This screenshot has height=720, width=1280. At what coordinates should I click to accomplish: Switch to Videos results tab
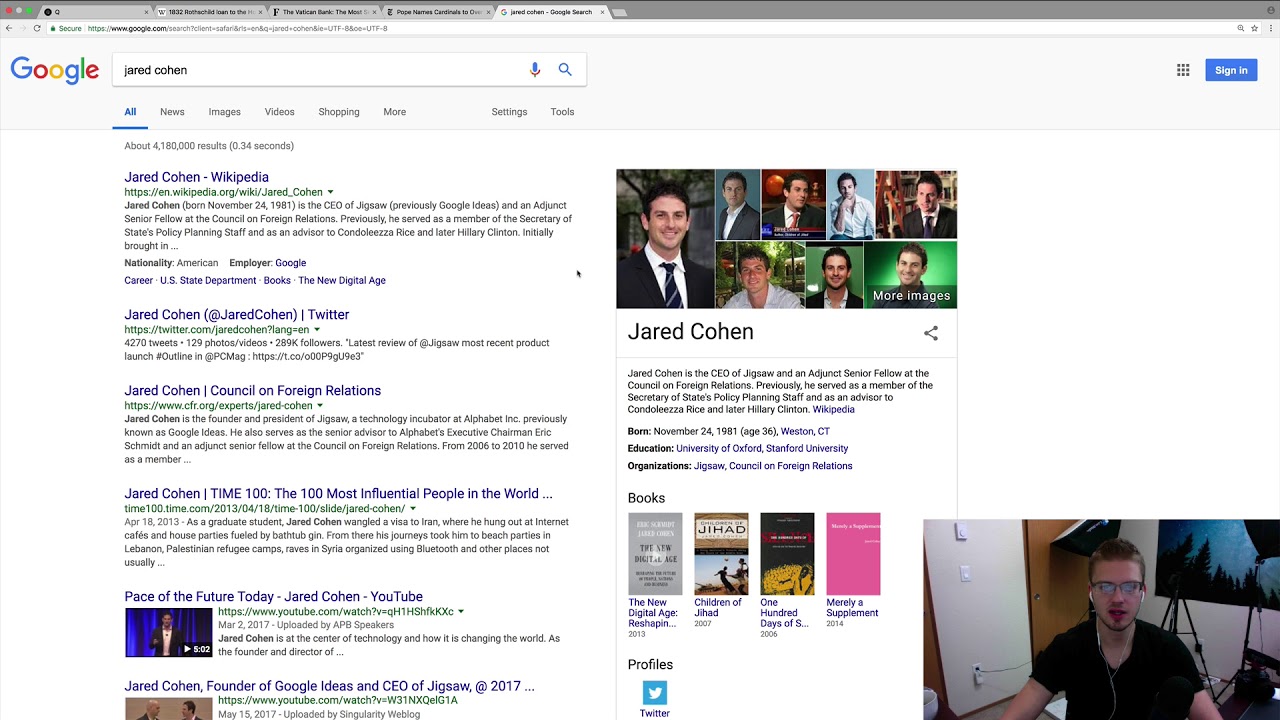pyautogui.click(x=279, y=112)
